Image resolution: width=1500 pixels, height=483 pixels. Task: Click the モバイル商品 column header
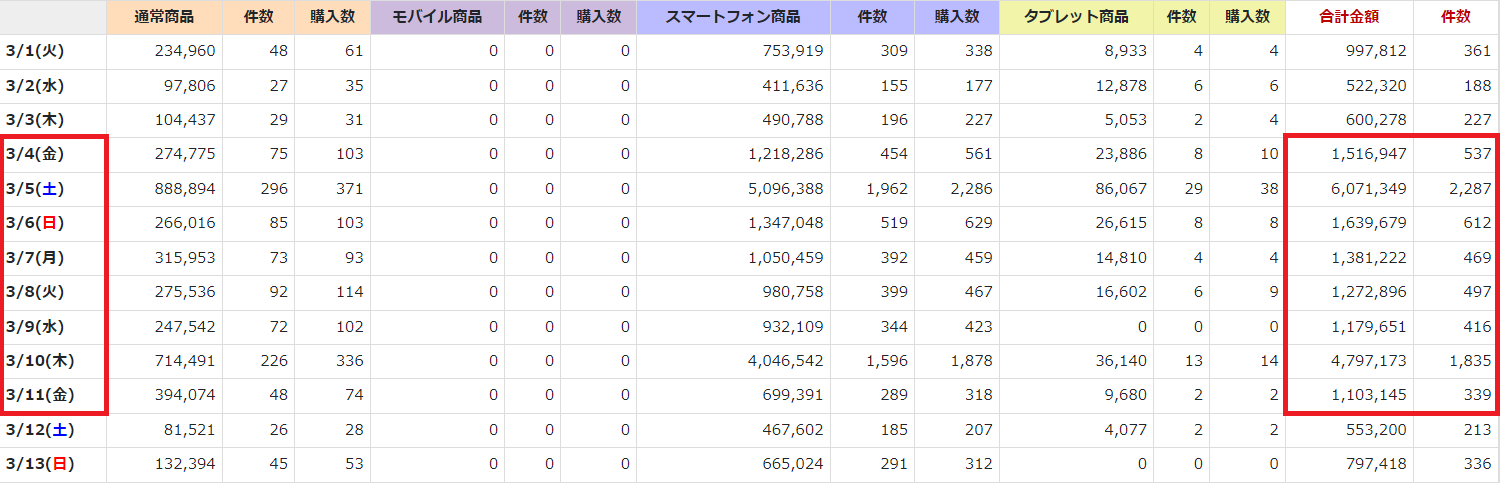[437, 17]
